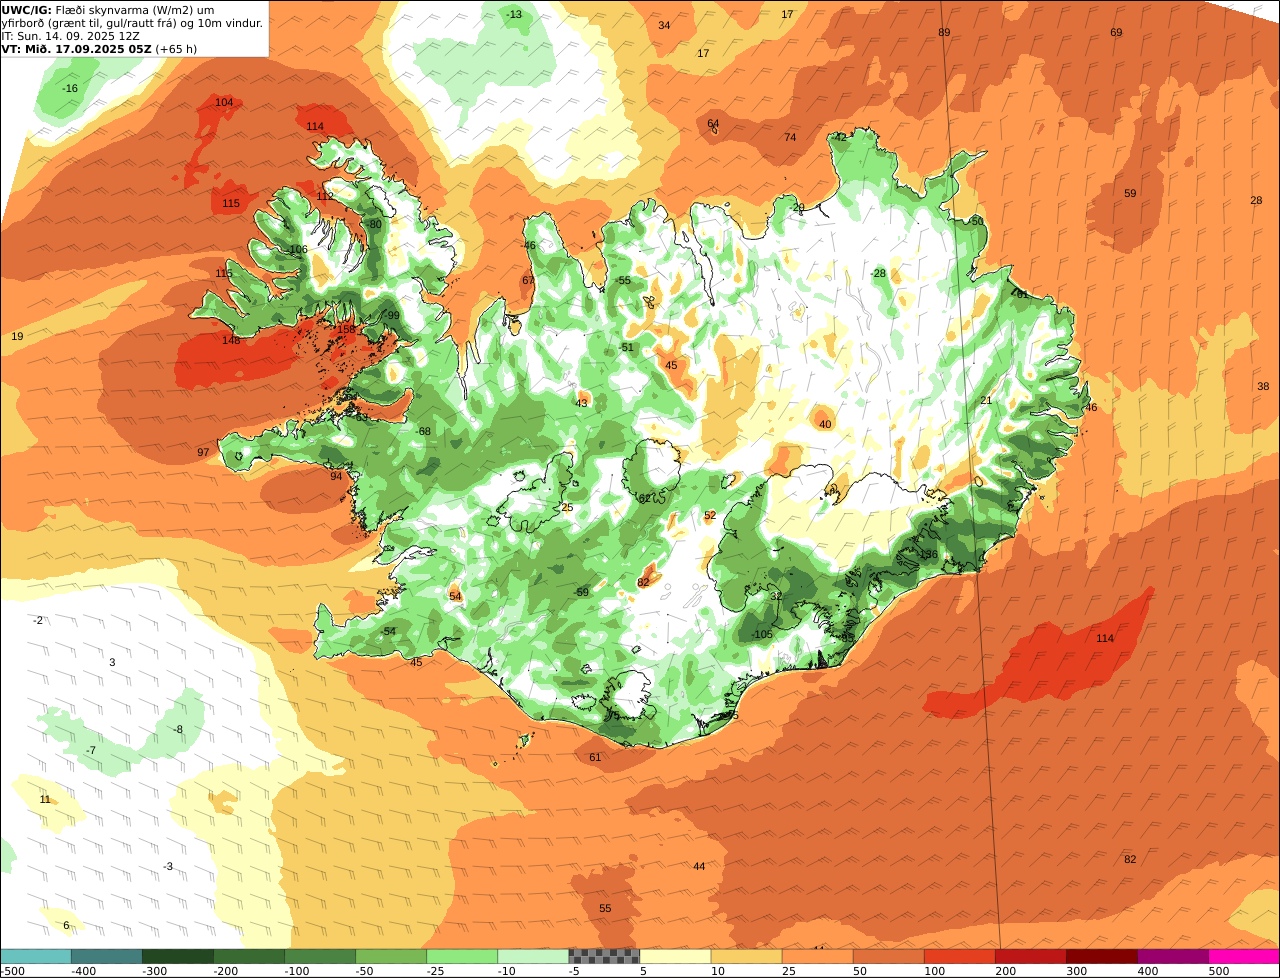Click the 6 value in the bottom-left corner
1280x978 pixels.
point(66,926)
